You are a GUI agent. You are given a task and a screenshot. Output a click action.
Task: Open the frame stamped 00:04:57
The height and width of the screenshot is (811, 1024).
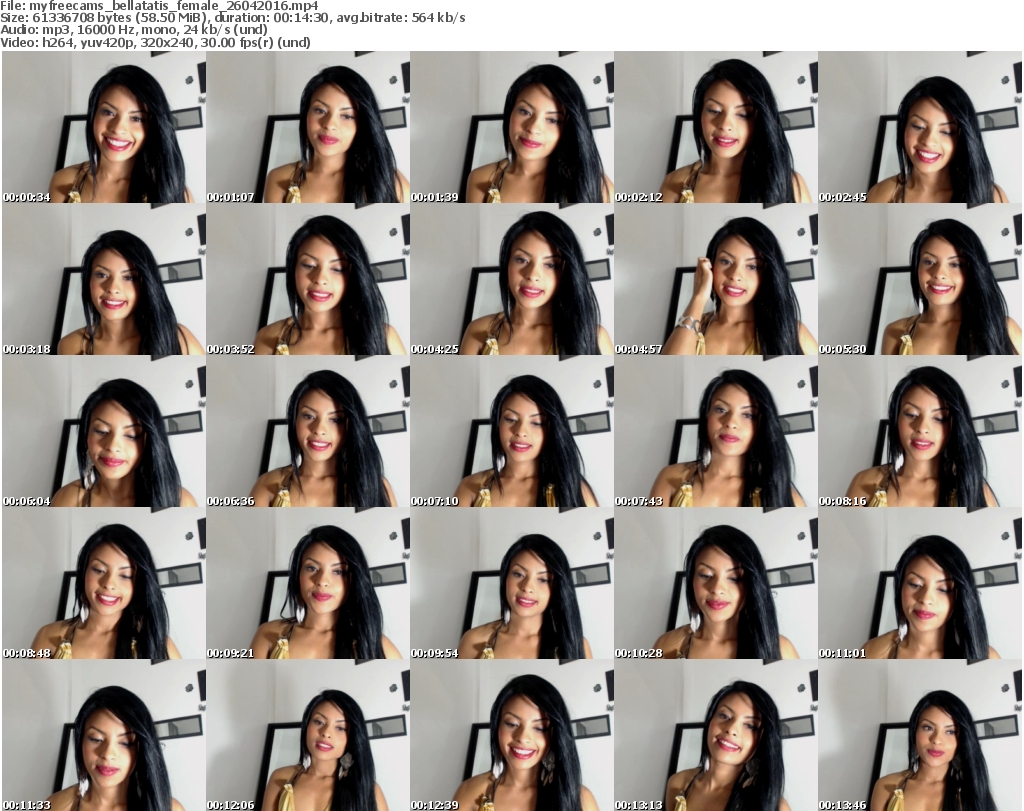click(716, 279)
